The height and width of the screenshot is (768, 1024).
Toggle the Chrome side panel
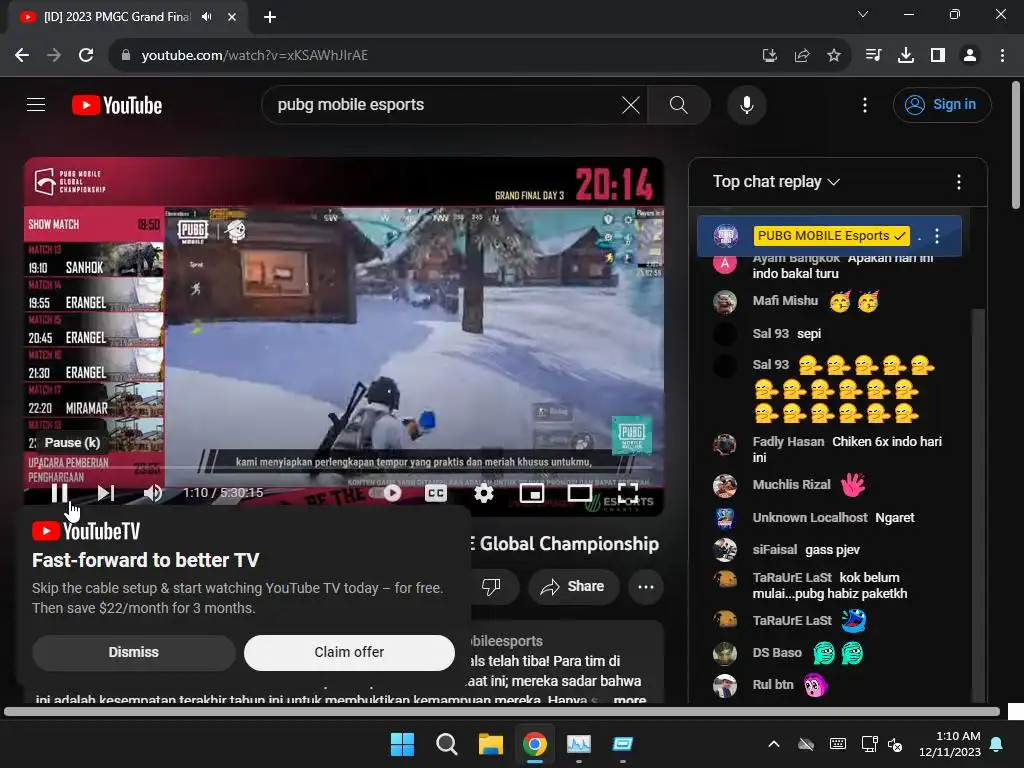point(938,56)
